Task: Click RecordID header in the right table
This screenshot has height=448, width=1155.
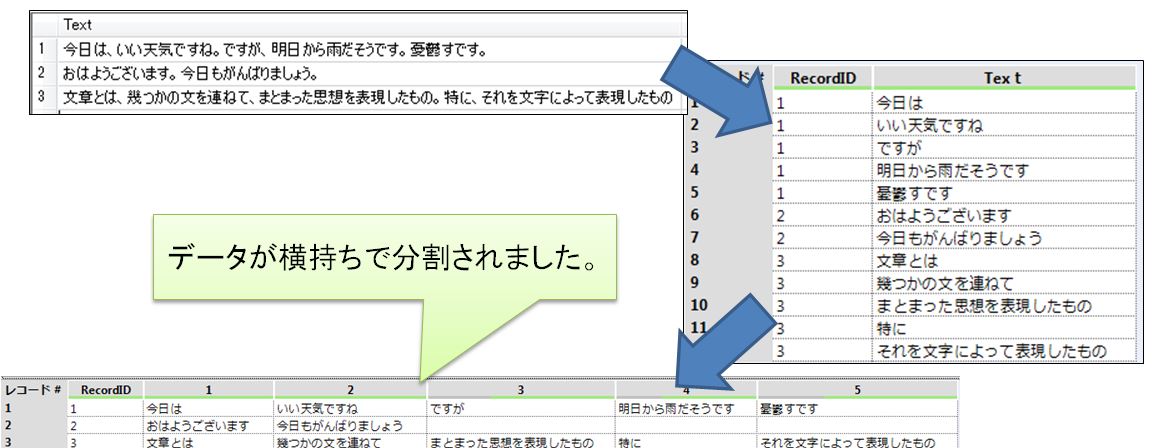Action: point(821,78)
